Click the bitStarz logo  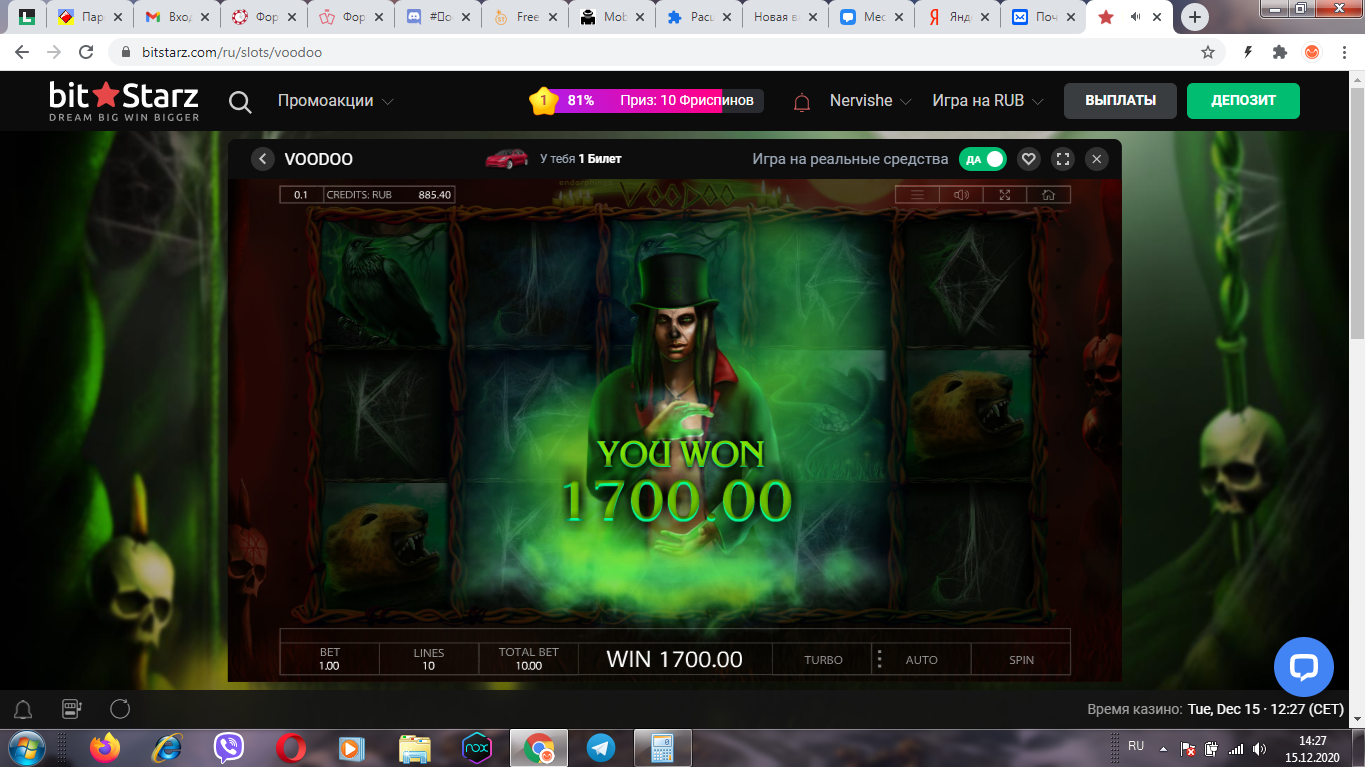[x=124, y=102]
